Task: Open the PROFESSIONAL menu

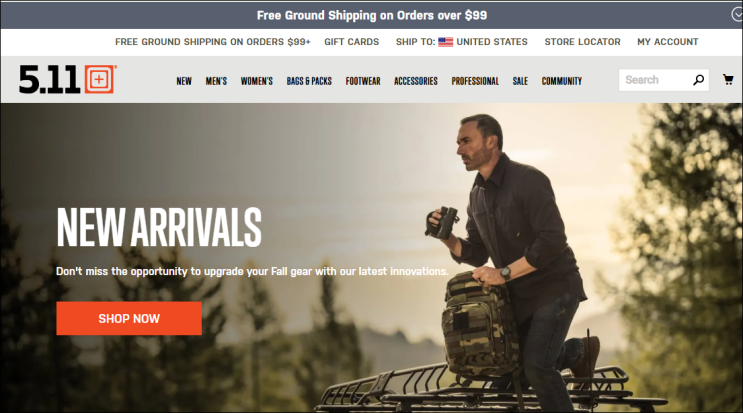Action: pos(475,81)
